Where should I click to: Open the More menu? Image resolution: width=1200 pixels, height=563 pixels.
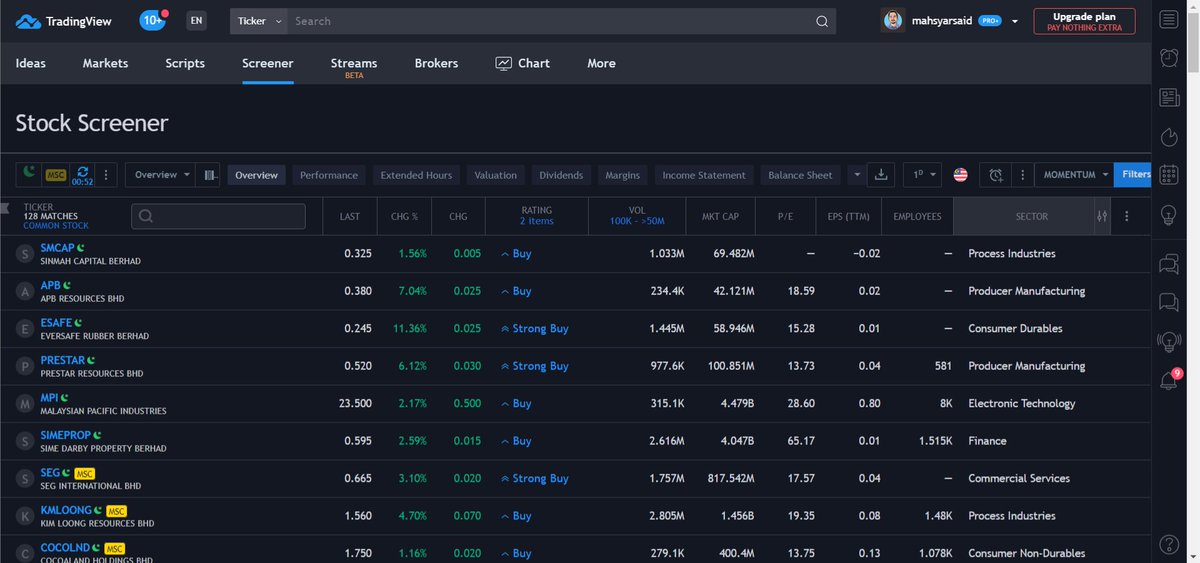[601, 63]
